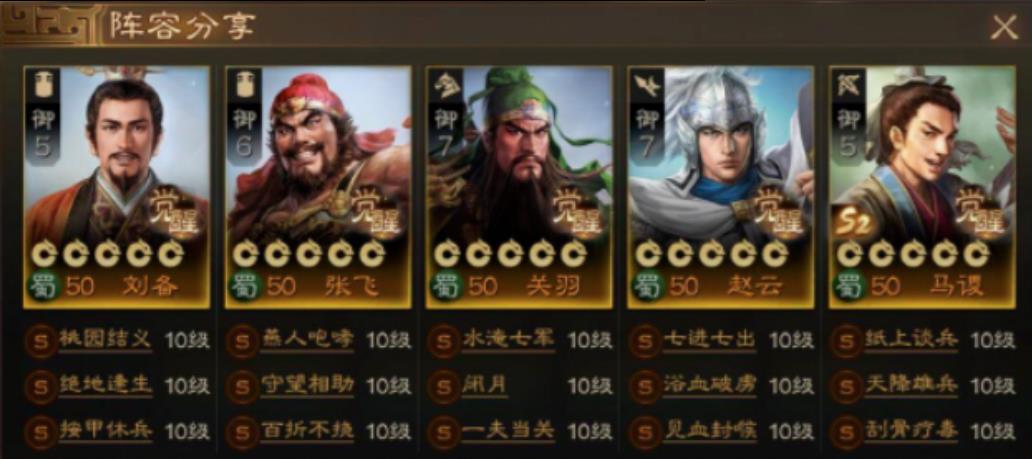View the 赵云 hero card
Viewport: 1032px width, 459px height.
721,187
